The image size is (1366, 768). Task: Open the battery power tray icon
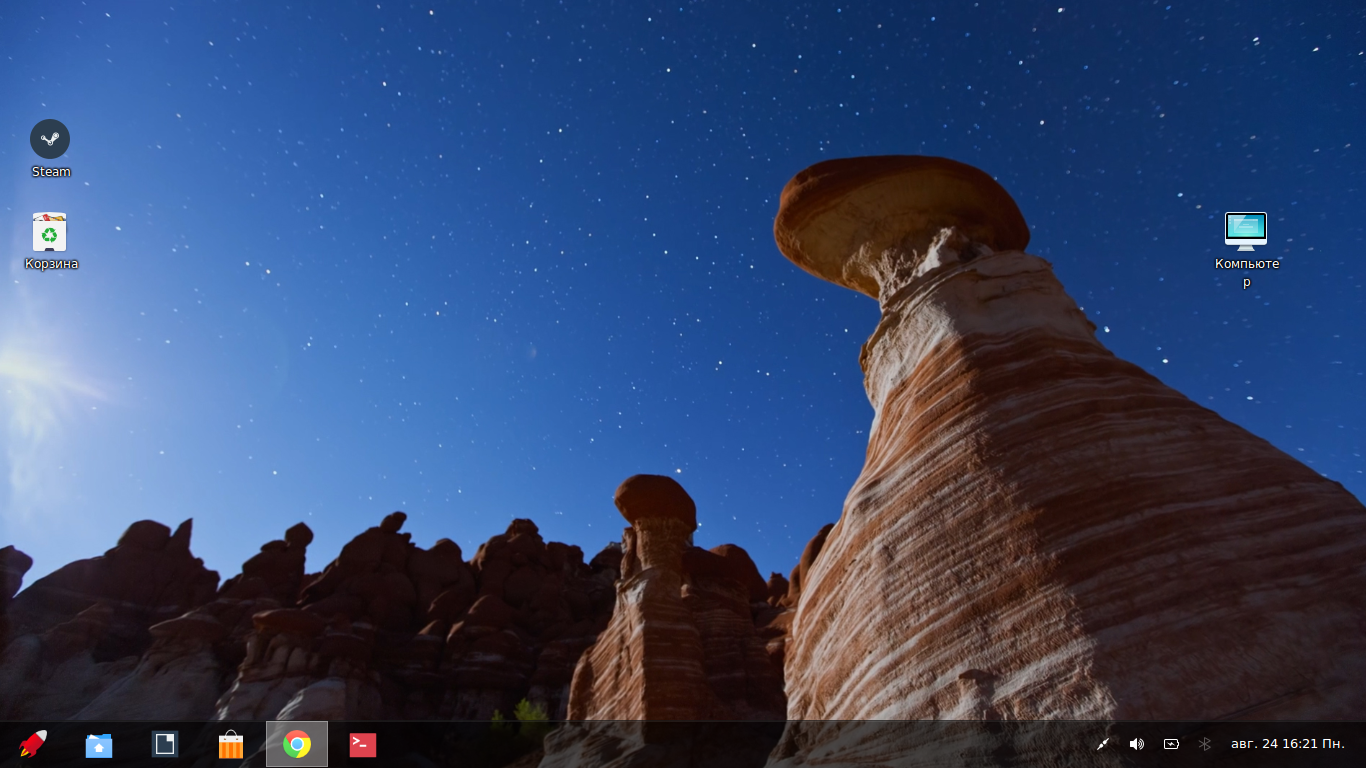(1171, 744)
